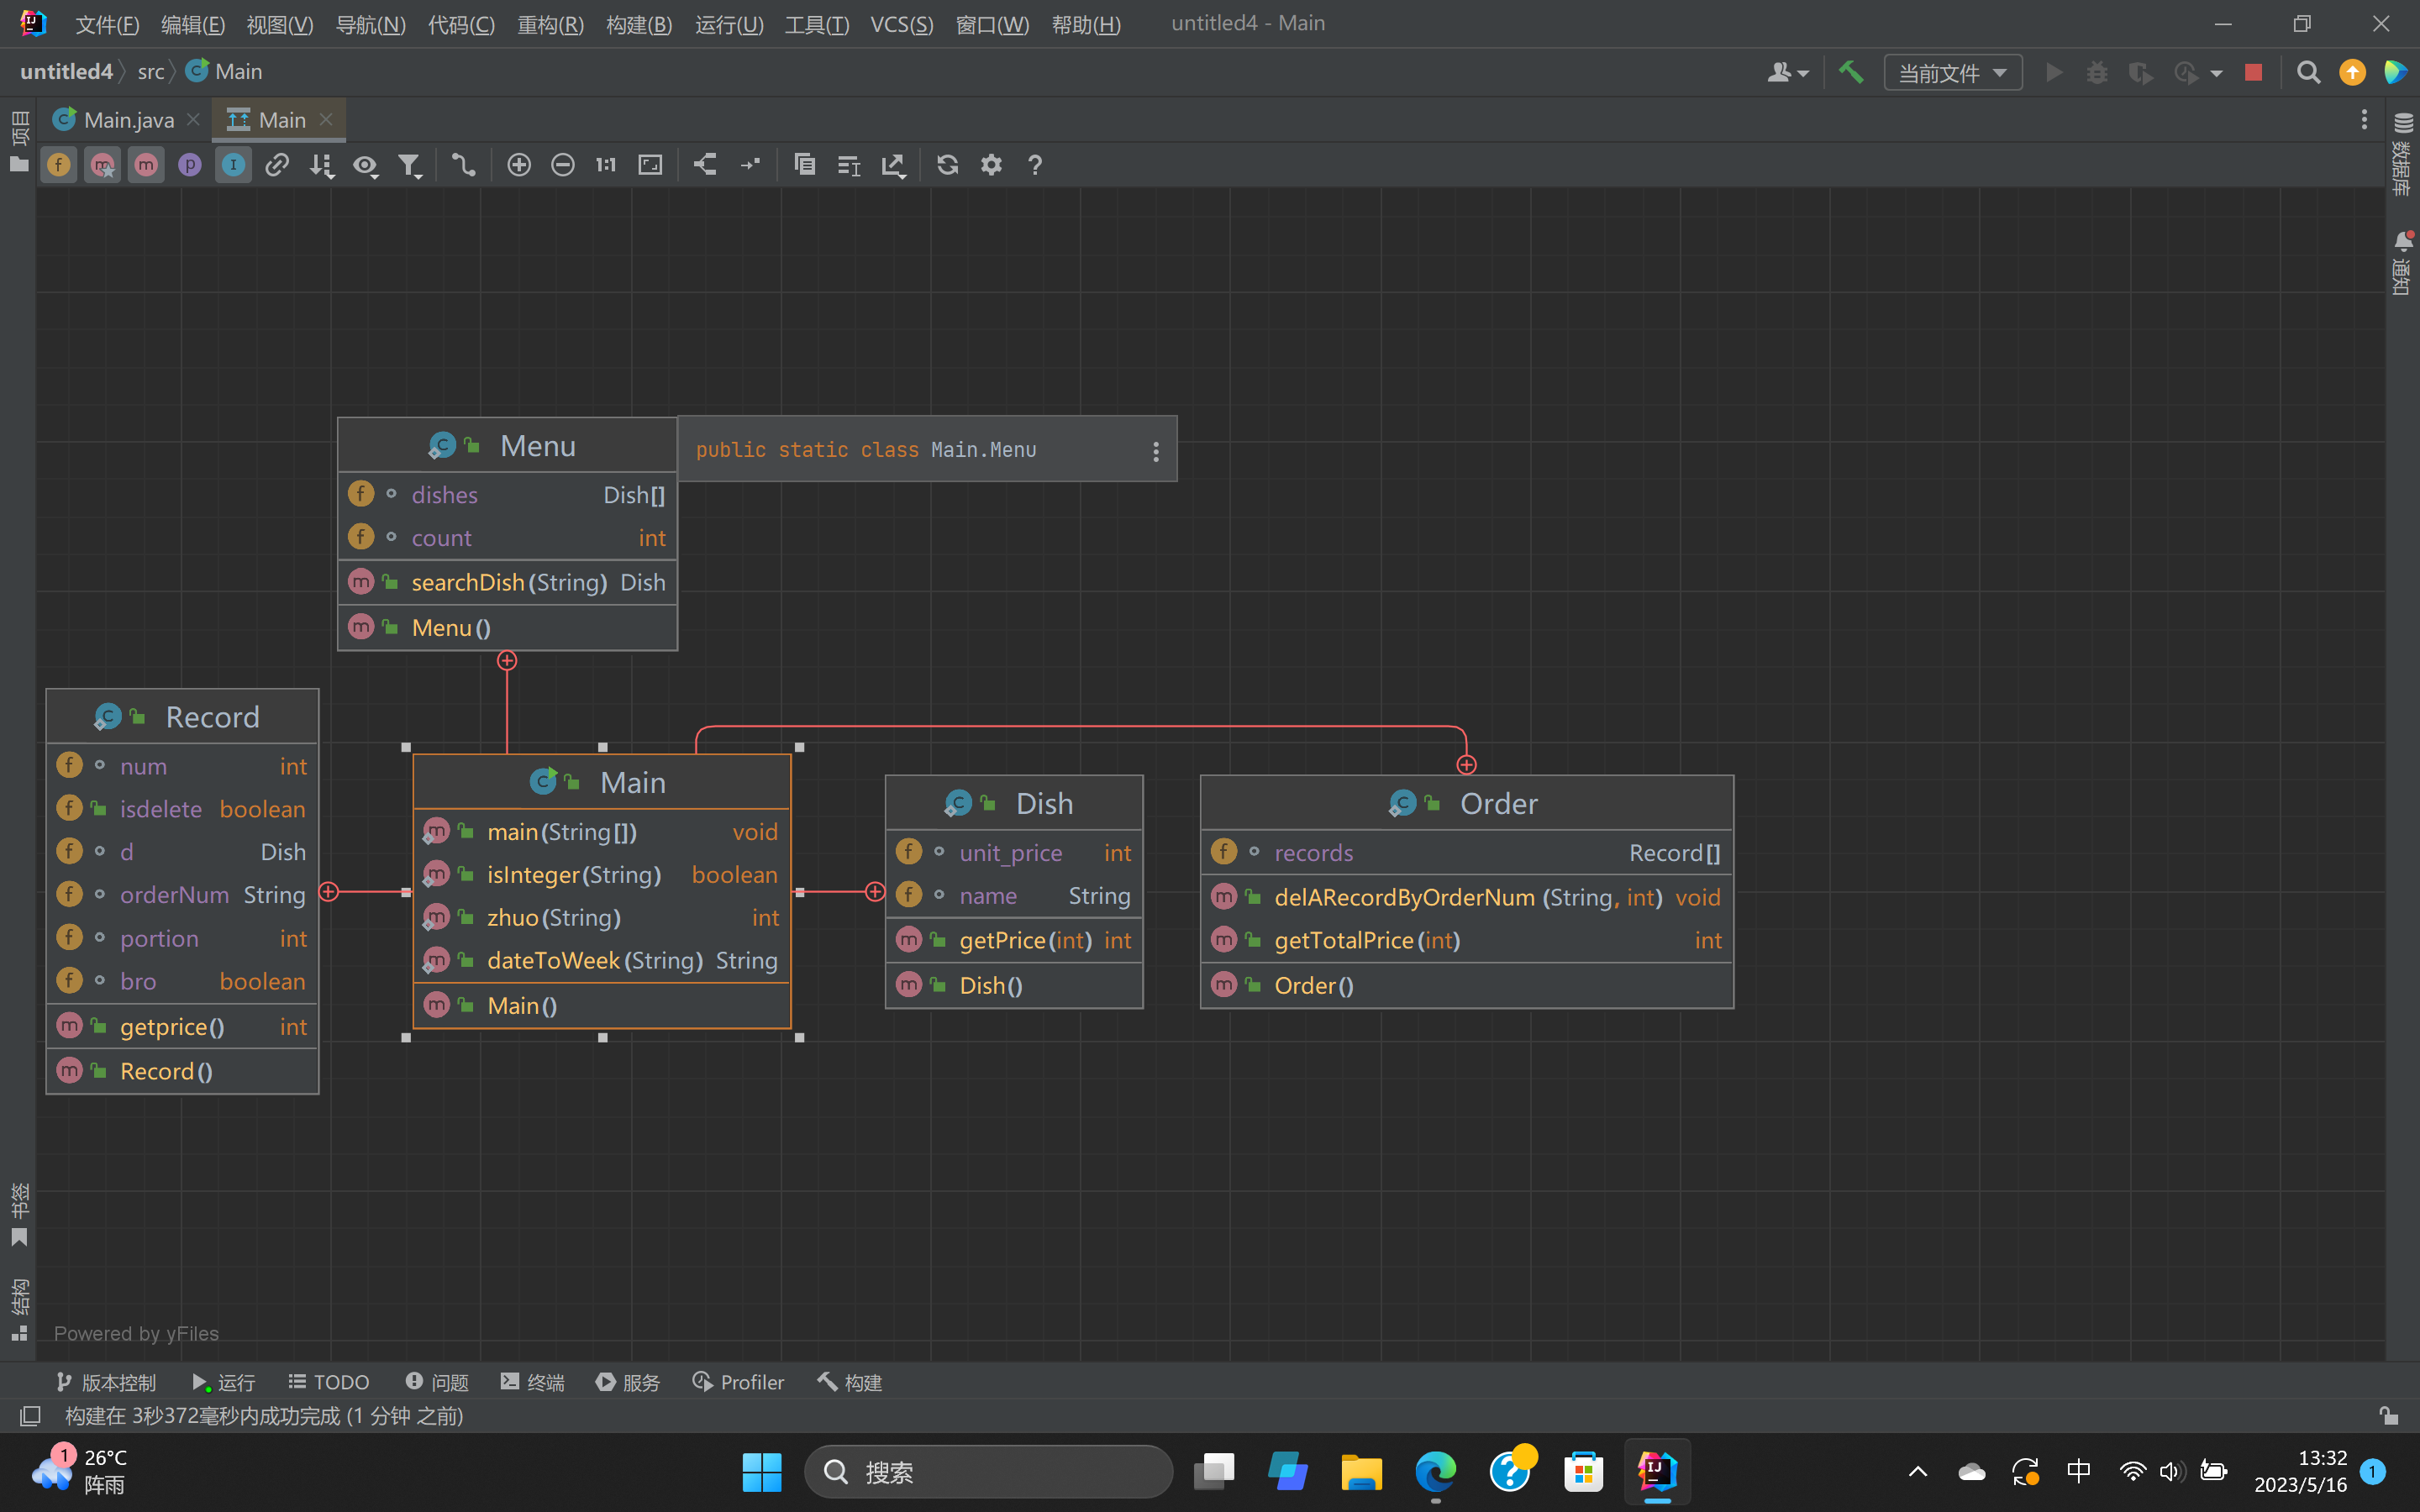Click the fit content icon

point(650,165)
